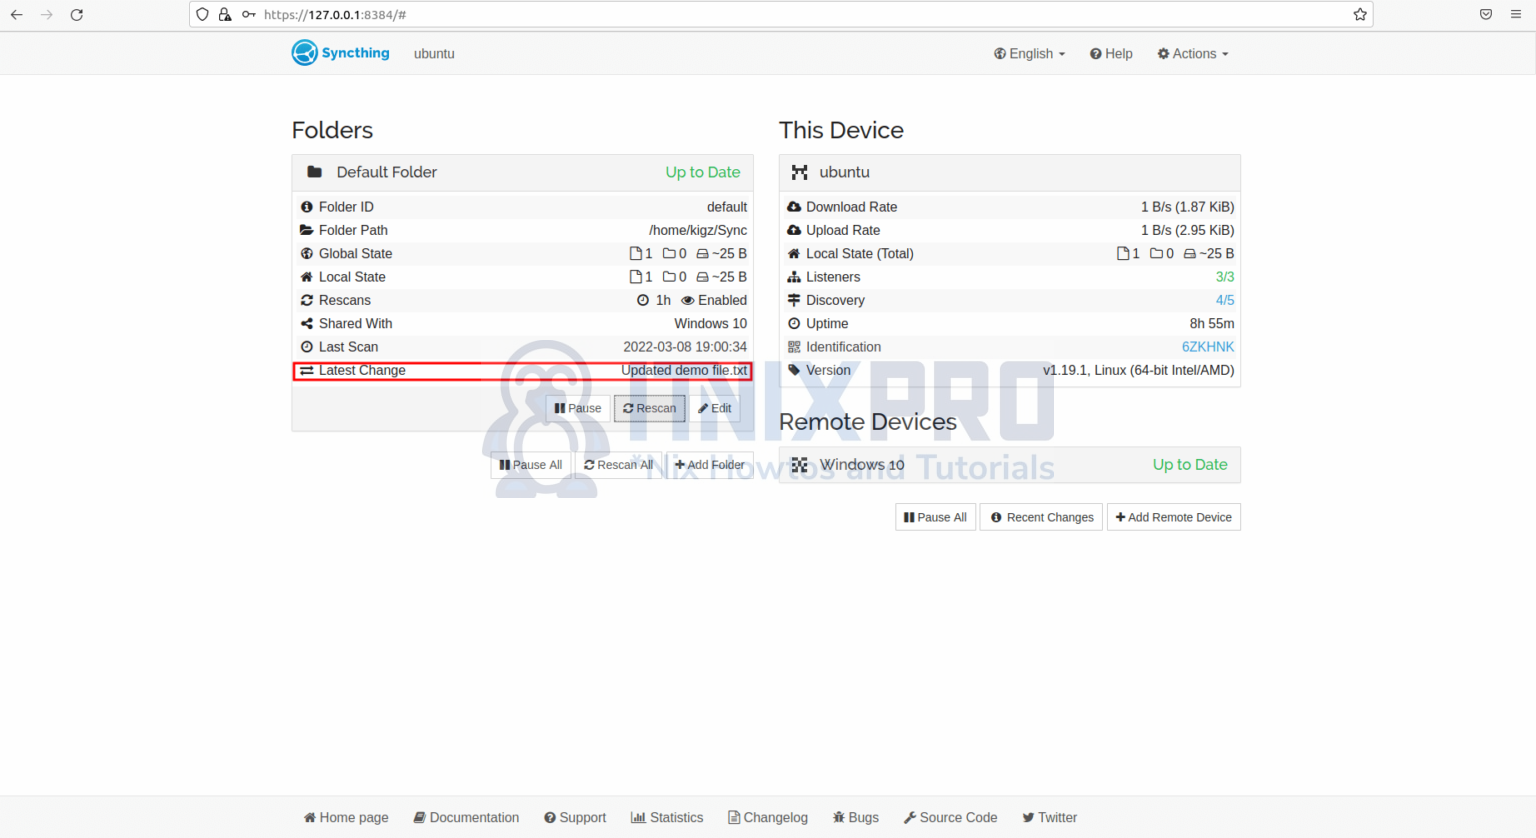Click the Twitter bird icon in the footer
1536x838 pixels.
(1029, 817)
